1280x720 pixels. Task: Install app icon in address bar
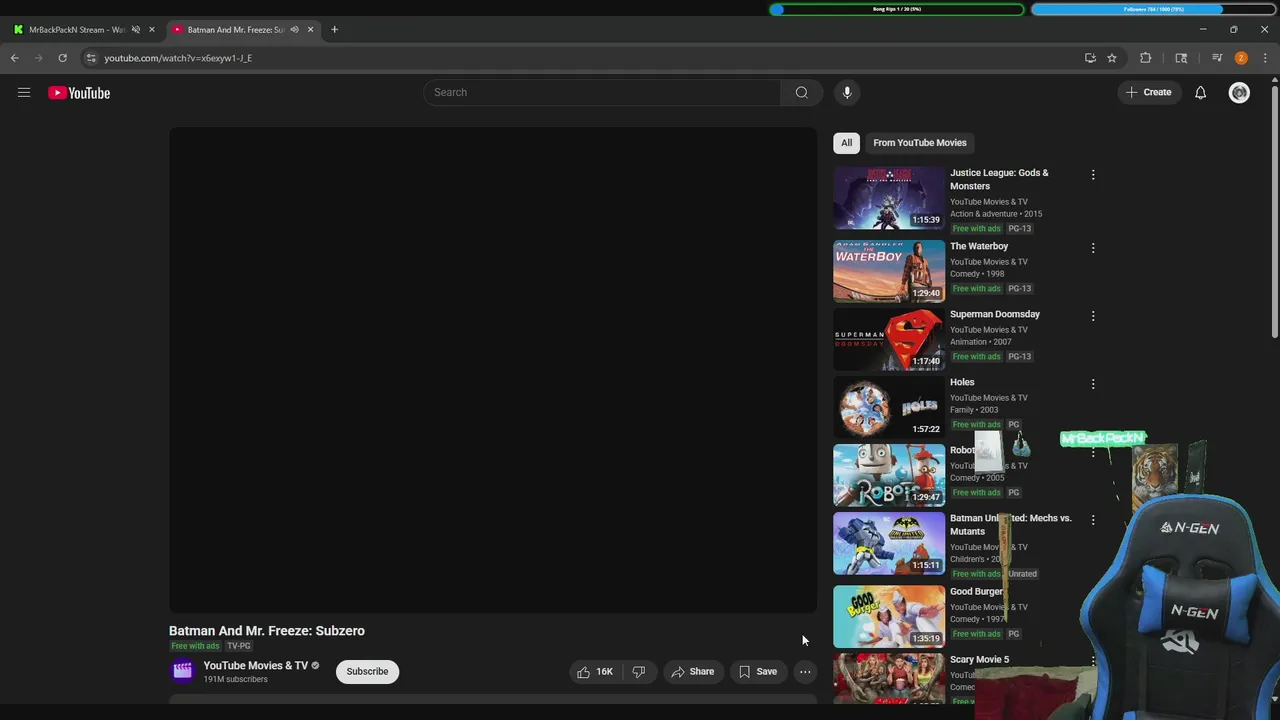1090,58
